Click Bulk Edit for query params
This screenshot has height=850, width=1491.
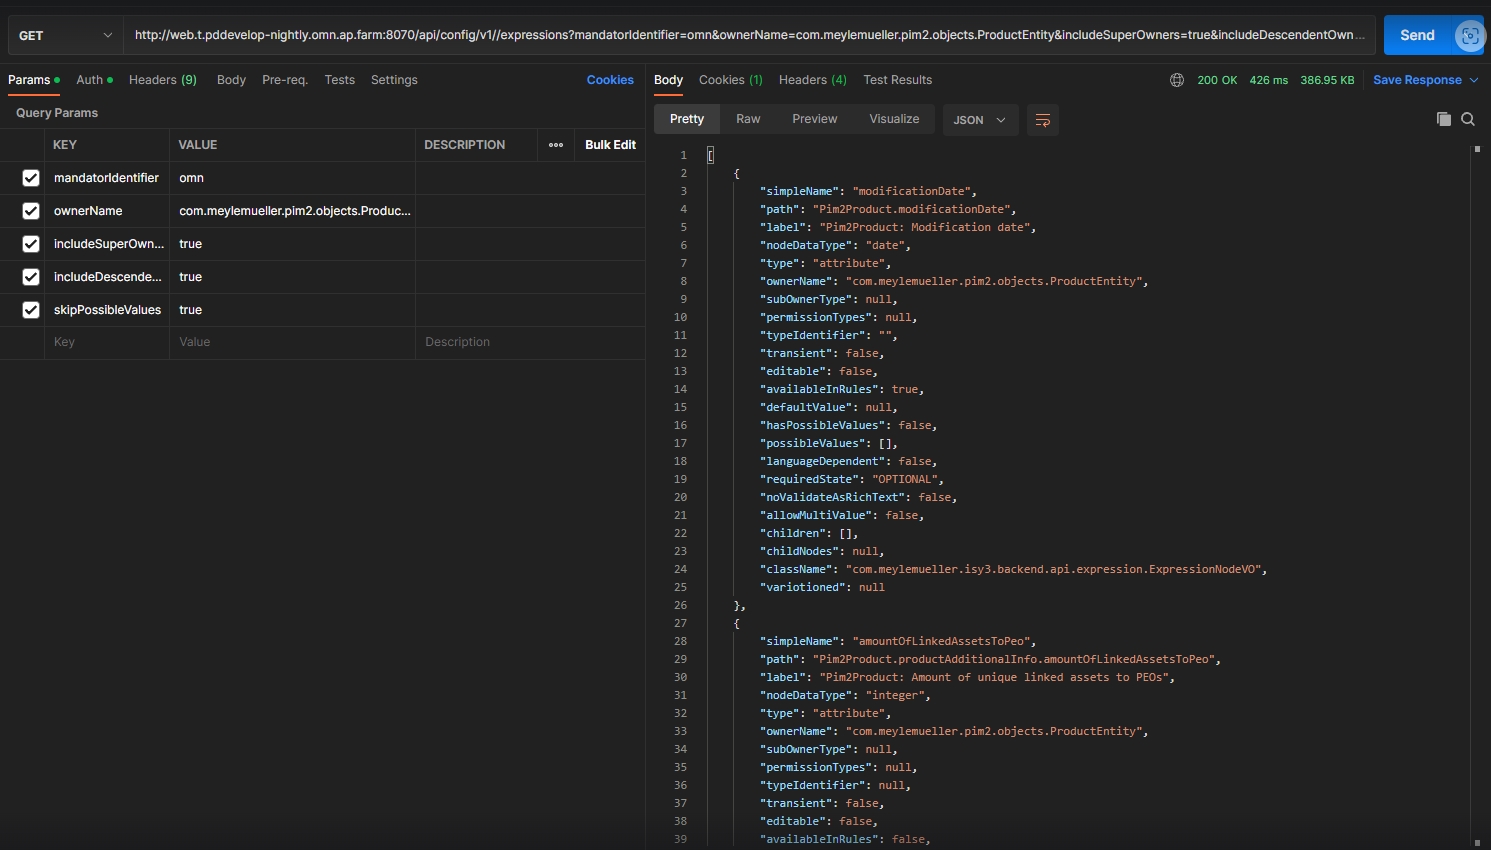click(610, 145)
